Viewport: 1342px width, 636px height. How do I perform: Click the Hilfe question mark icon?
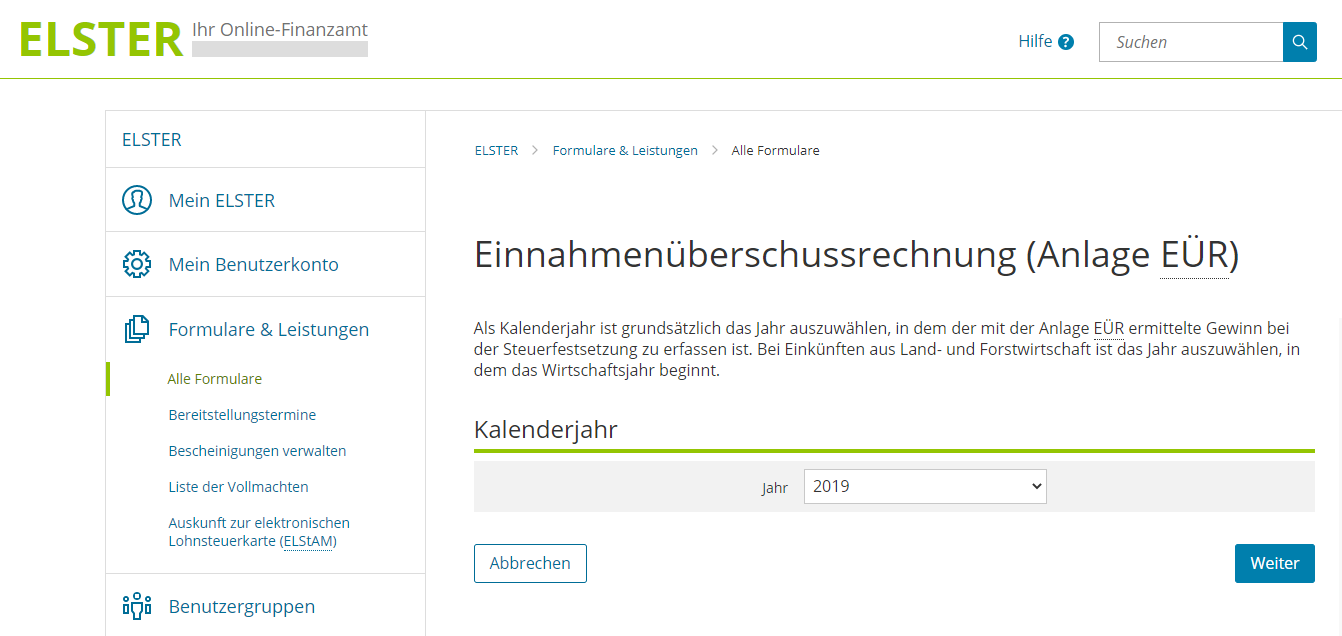point(1066,42)
